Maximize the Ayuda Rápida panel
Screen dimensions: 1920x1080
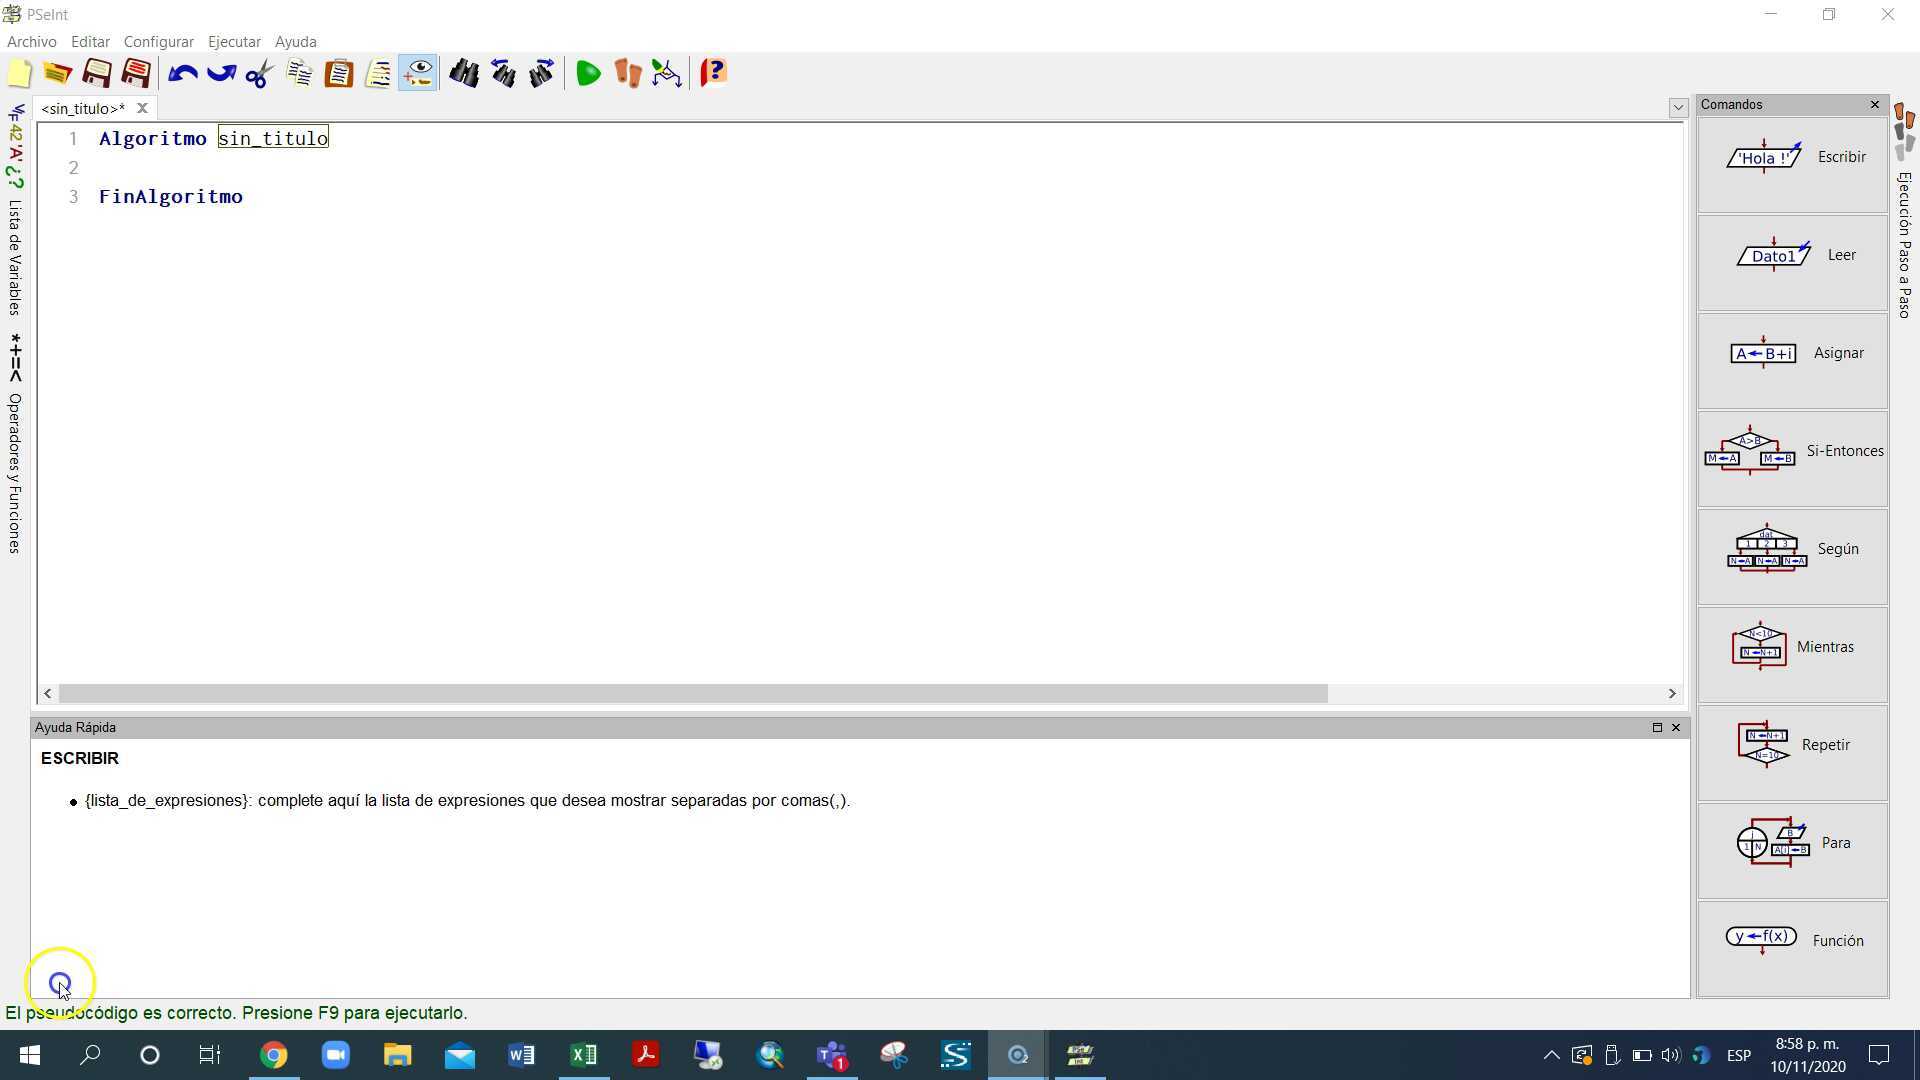click(1656, 727)
